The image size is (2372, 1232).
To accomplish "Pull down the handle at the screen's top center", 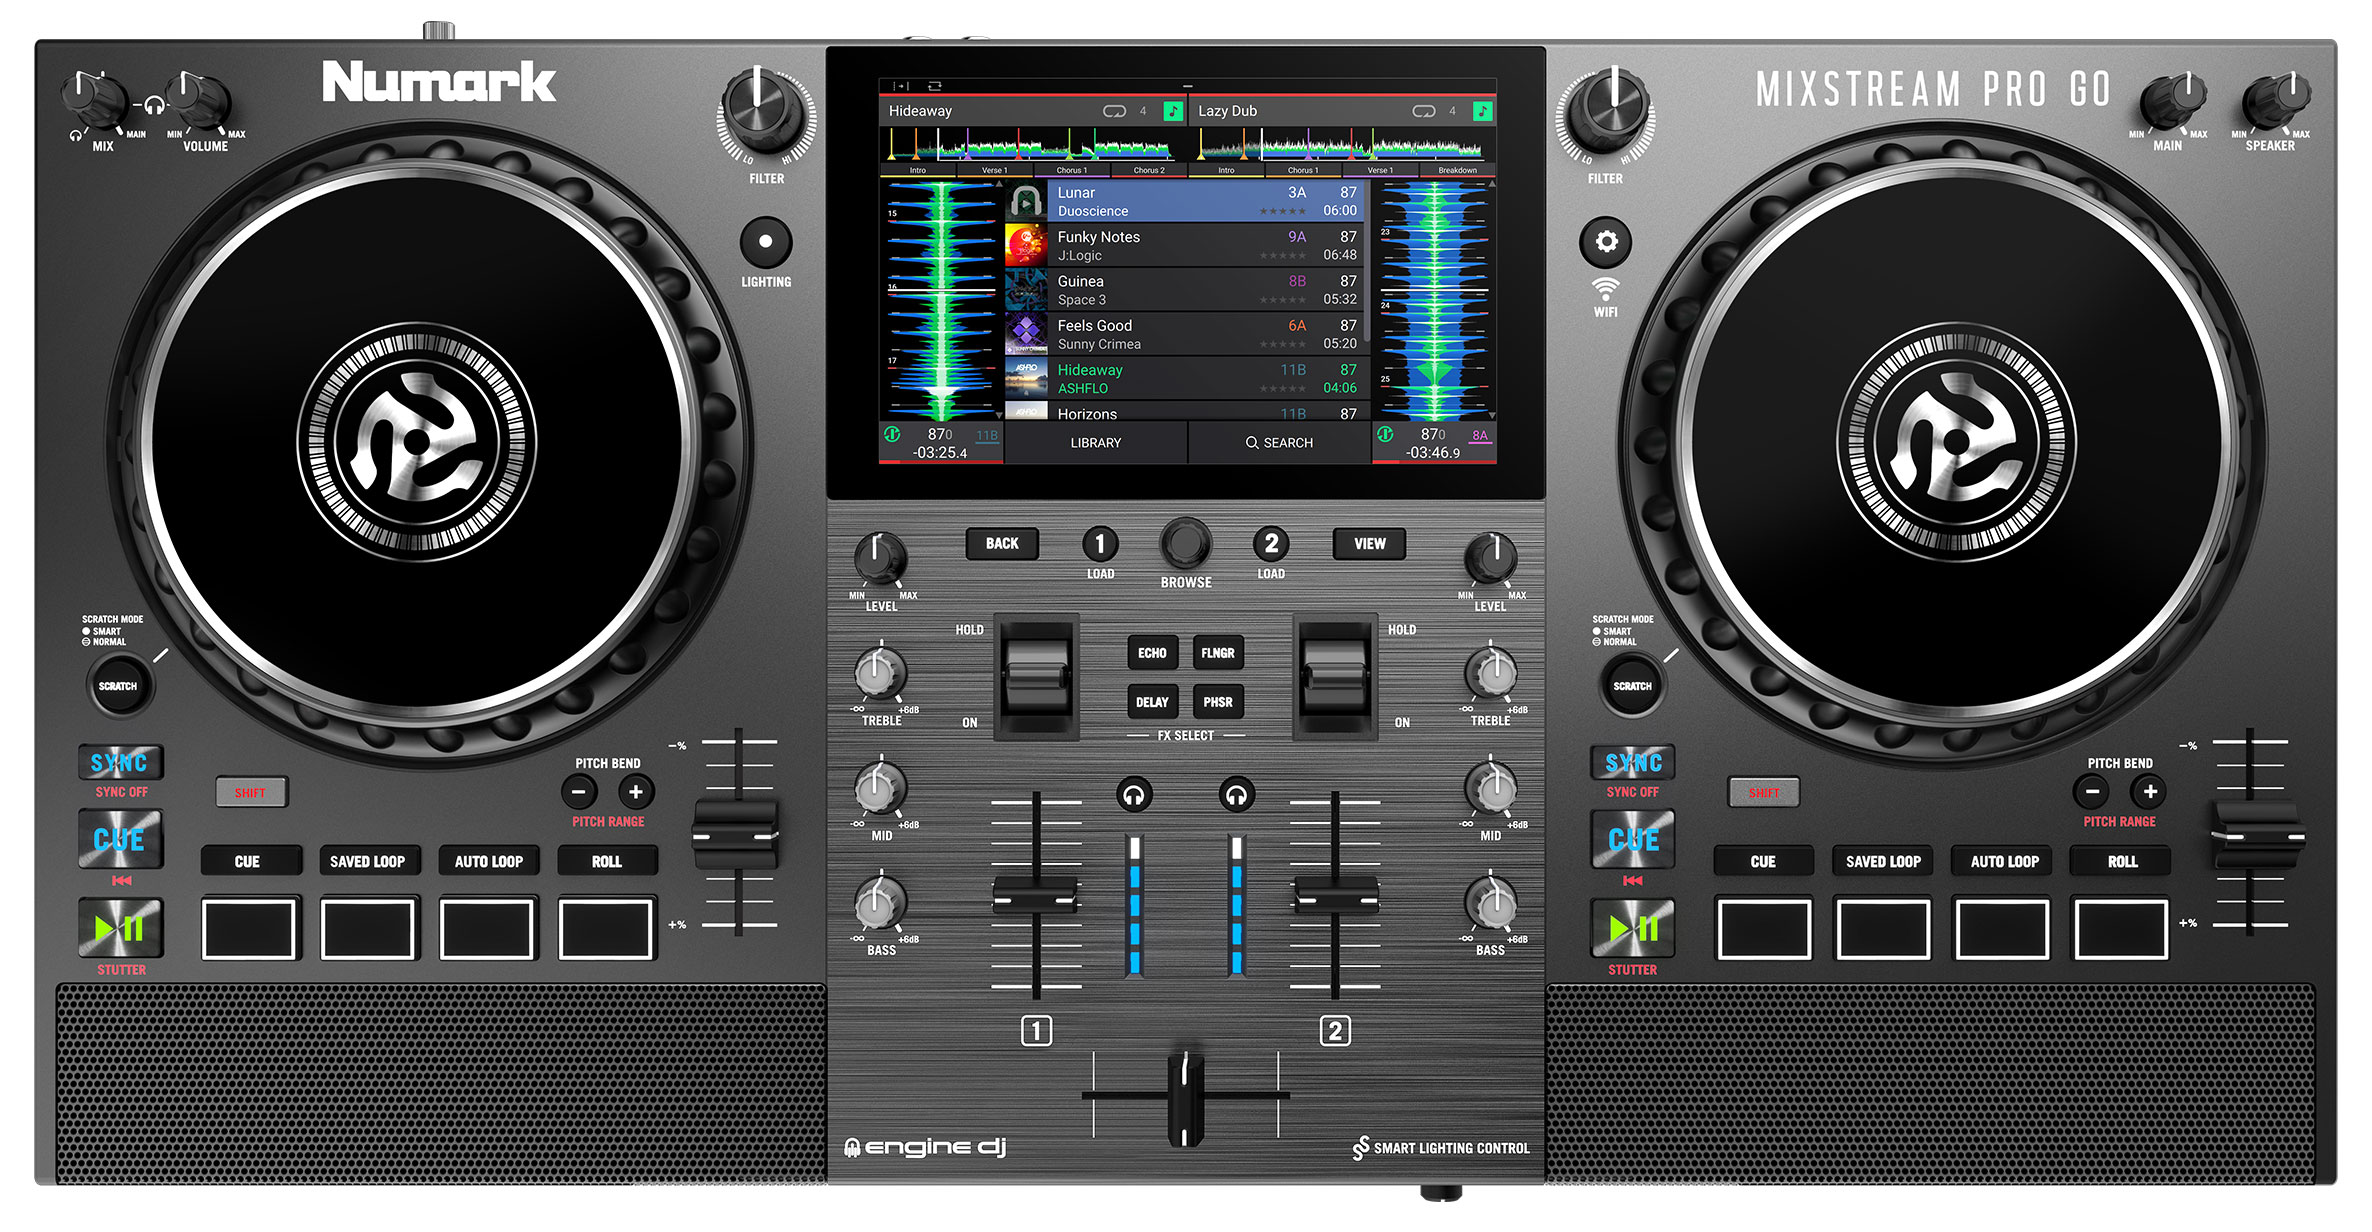I will click(x=1187, y=87).
